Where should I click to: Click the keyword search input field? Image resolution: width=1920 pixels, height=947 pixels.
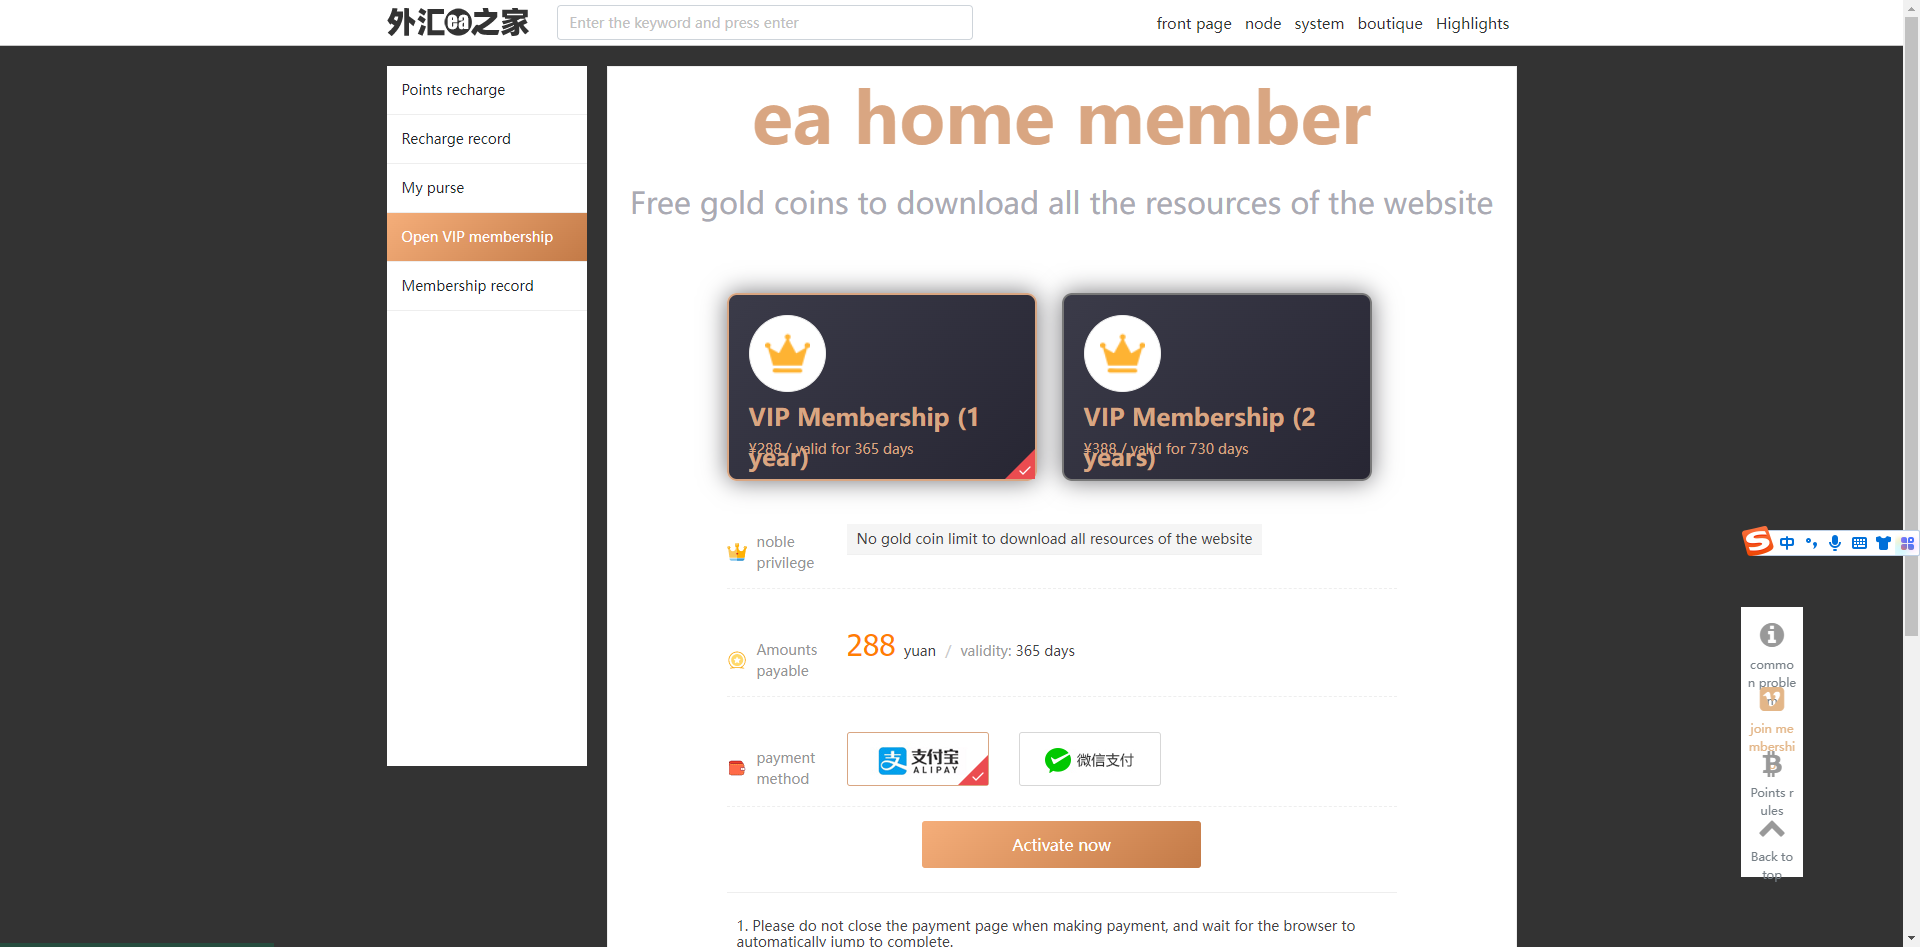point(764,23)
